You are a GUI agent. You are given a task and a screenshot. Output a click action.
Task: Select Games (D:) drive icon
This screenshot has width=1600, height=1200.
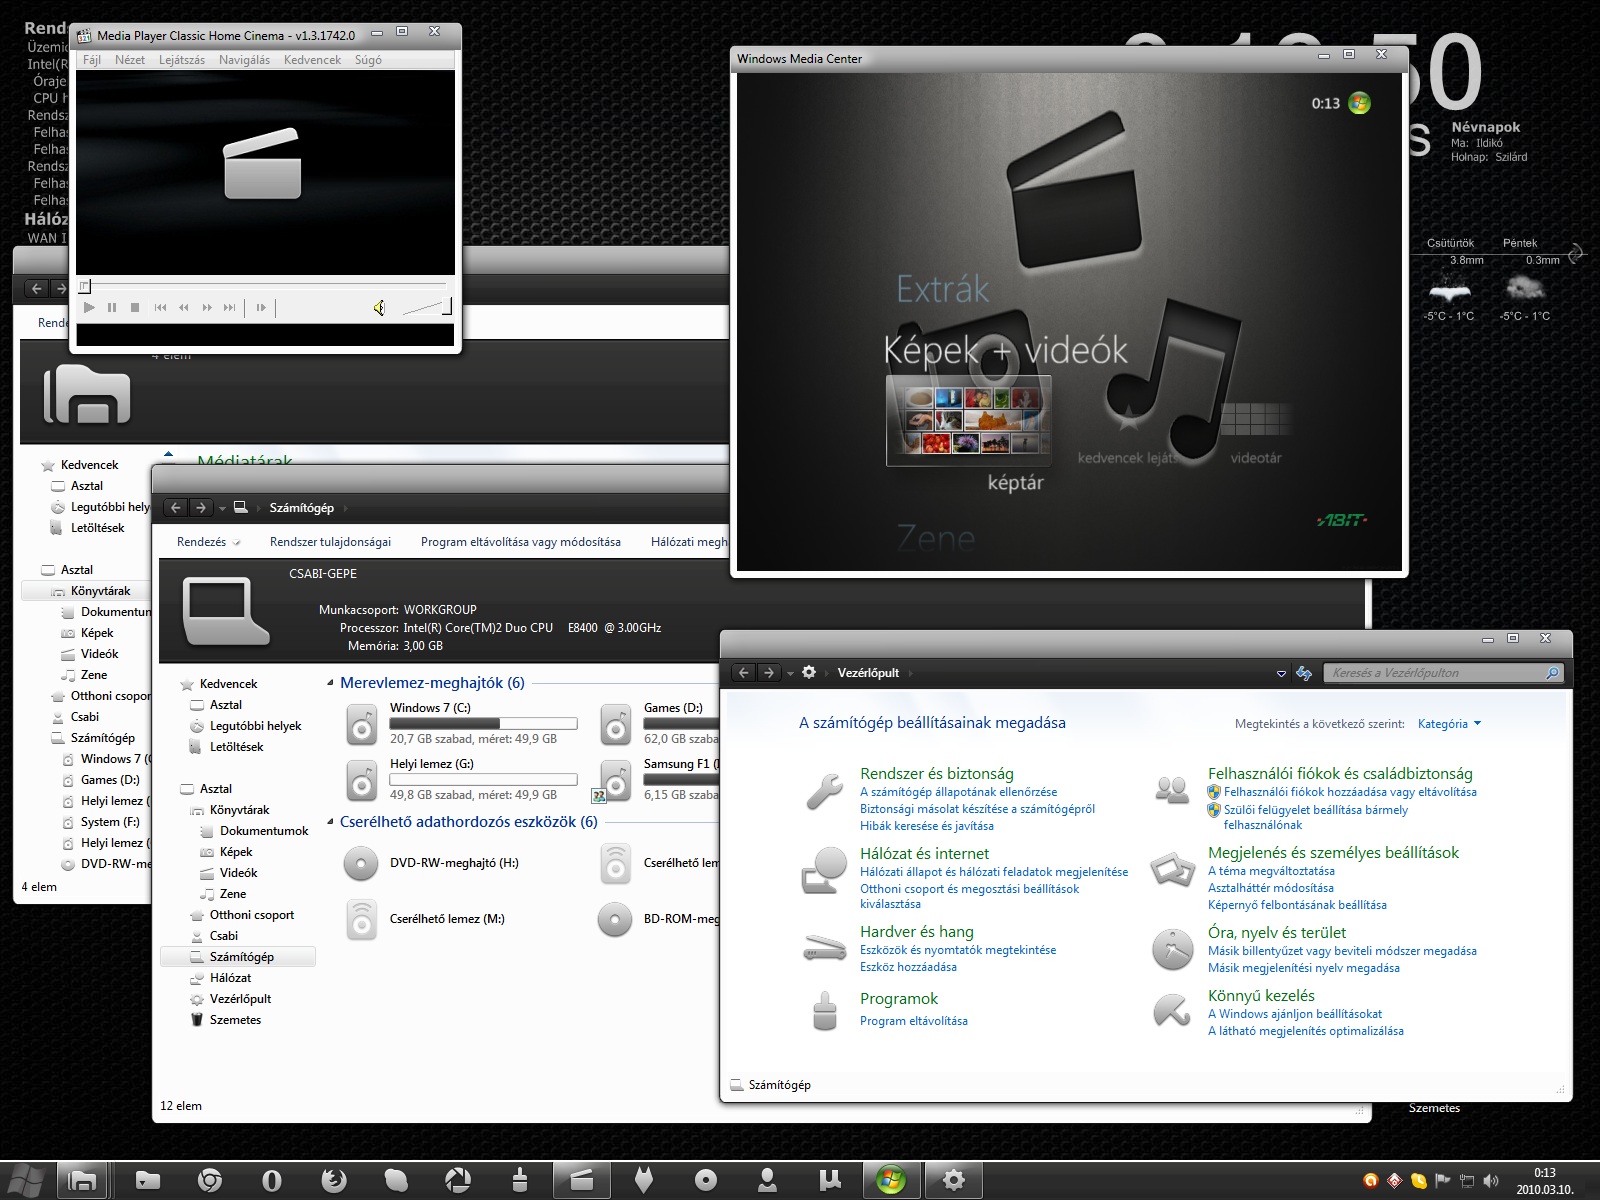tap(615, 723)
